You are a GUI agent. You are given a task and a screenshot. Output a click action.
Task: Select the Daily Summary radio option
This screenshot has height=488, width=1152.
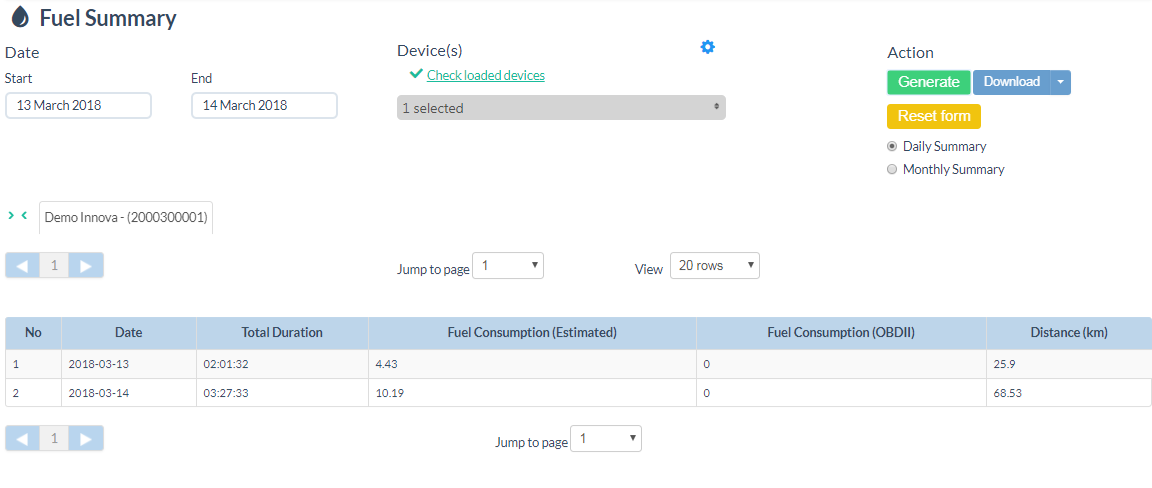(x=892, y=147)
